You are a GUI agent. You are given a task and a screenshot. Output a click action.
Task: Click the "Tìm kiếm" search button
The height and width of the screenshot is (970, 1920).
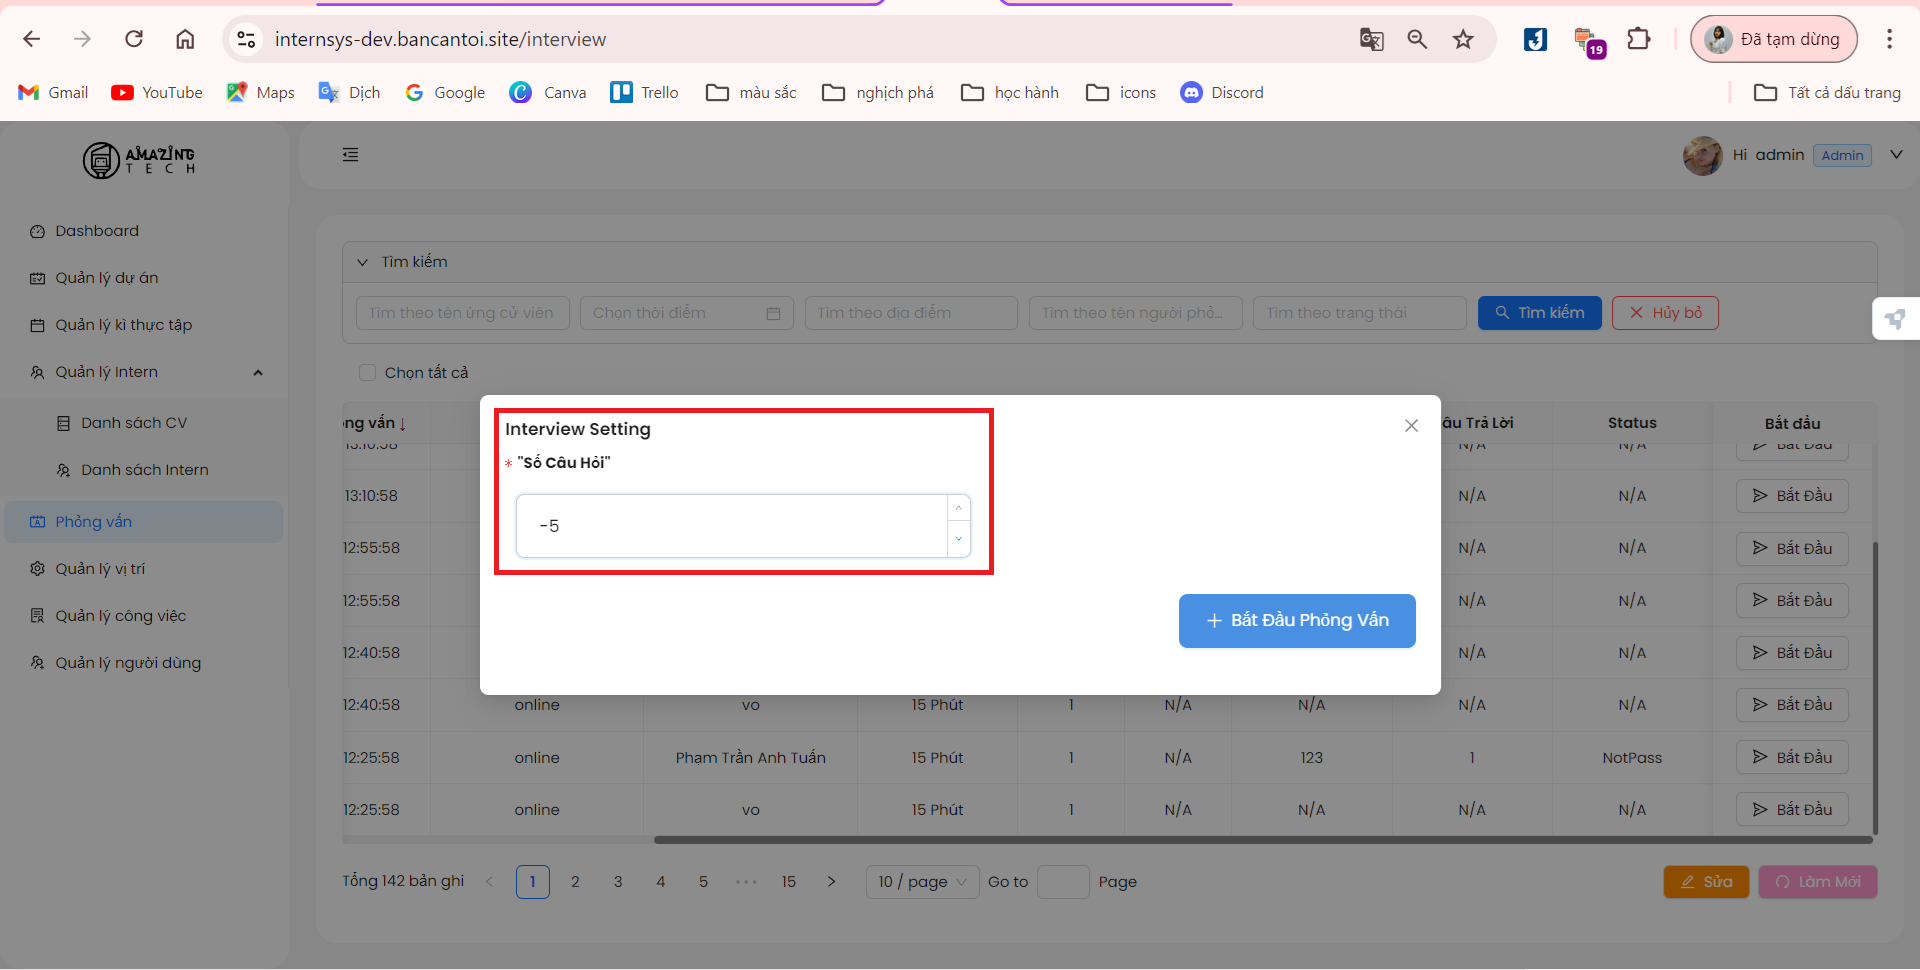[x=1539, y=313]
